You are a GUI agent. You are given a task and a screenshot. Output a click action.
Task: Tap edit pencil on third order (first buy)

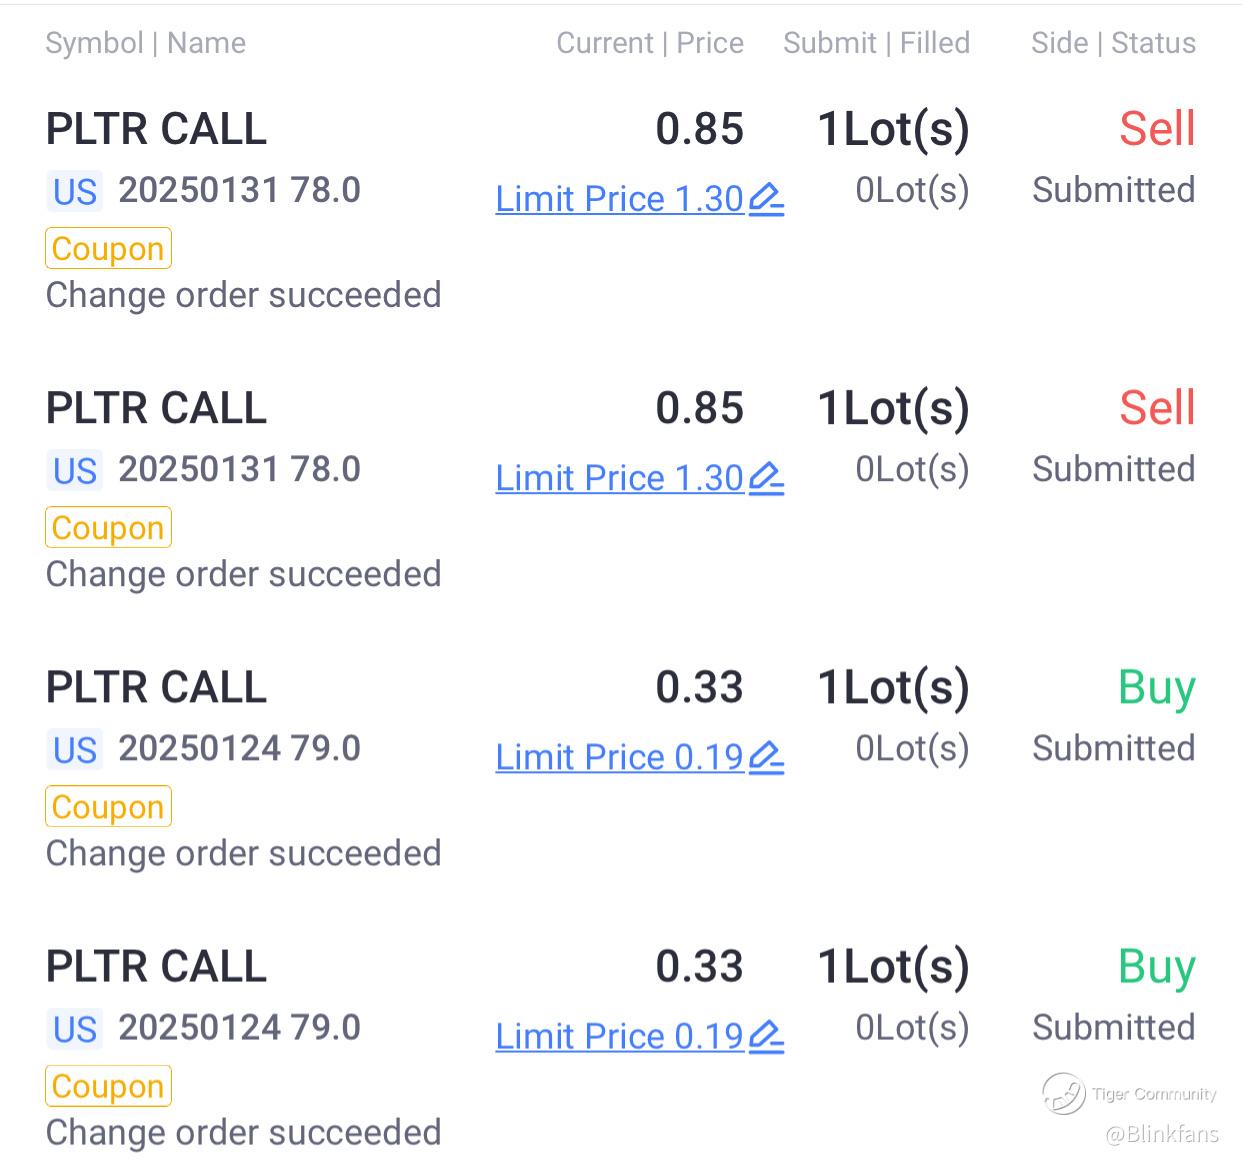click(x=766, y=757)
